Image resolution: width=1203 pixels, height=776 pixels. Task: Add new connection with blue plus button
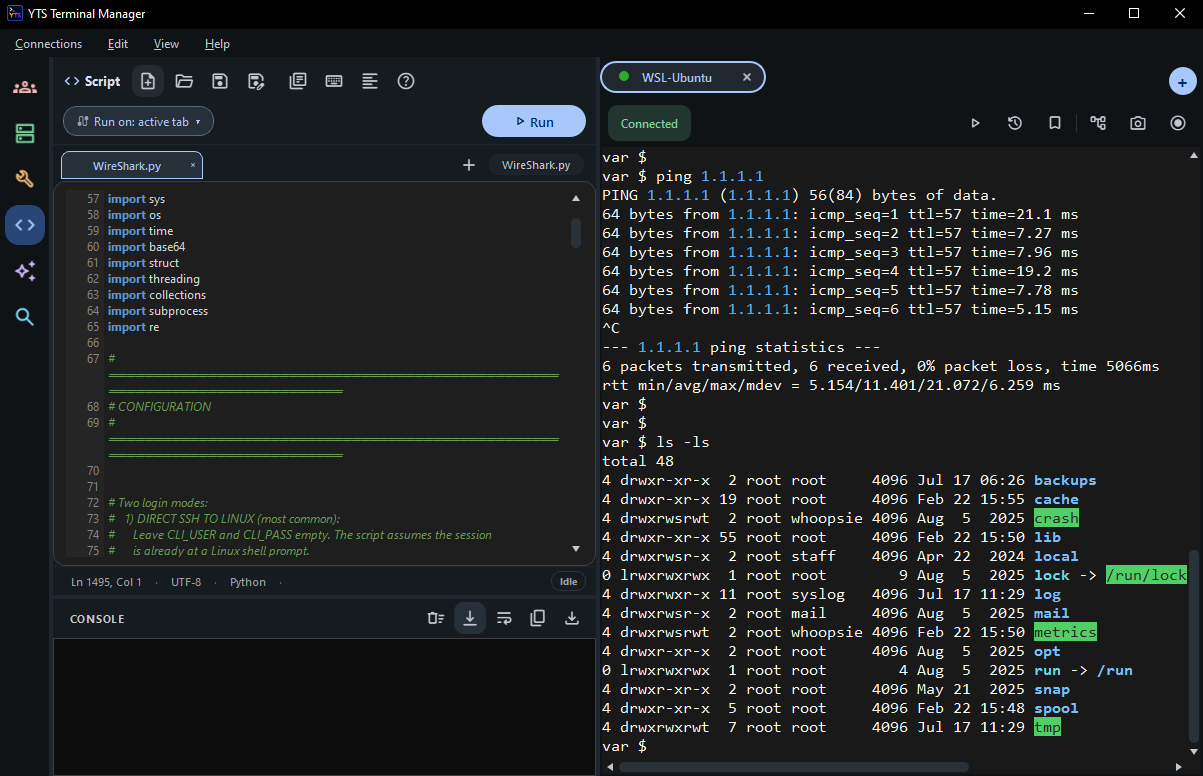coord(1182,82)
